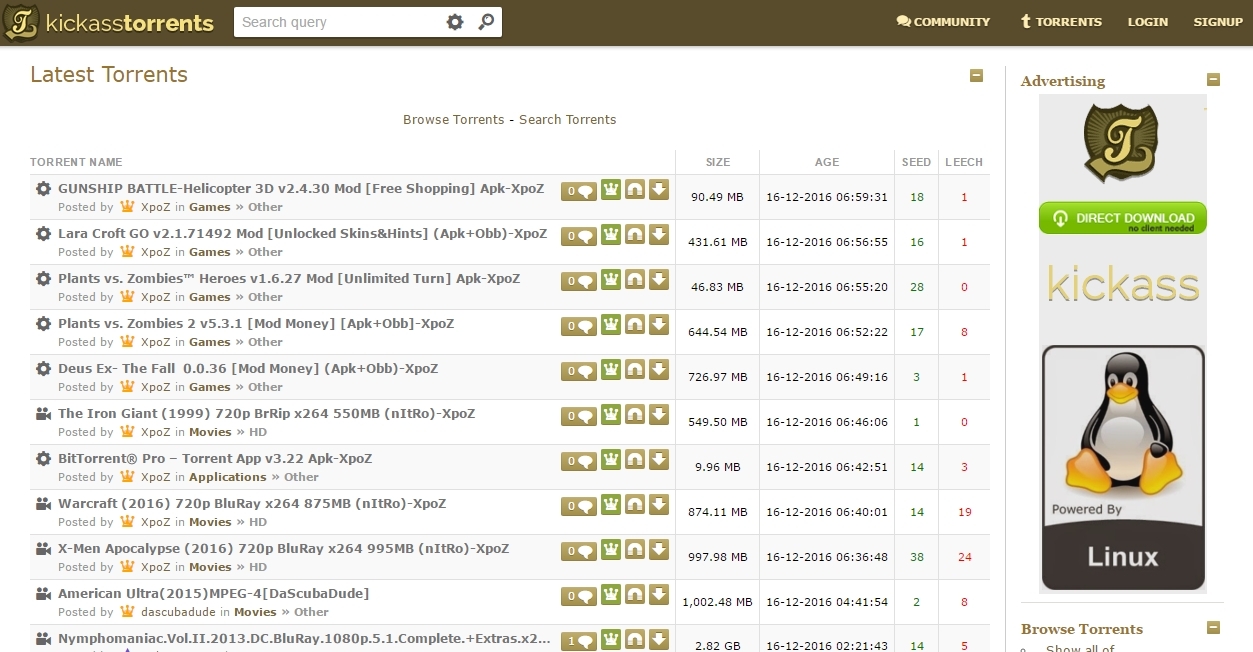Download torrent file for Lara Croft GO
The height and width of the screenshot is (652, 1253).
point(659,235)
